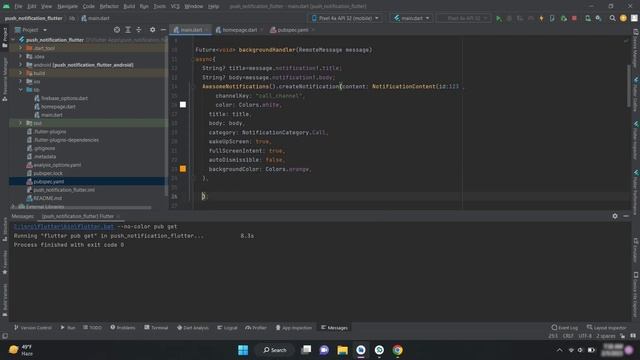Click the editor vertical scrollbar
640x360 pixels.
[x=629, y=86]
